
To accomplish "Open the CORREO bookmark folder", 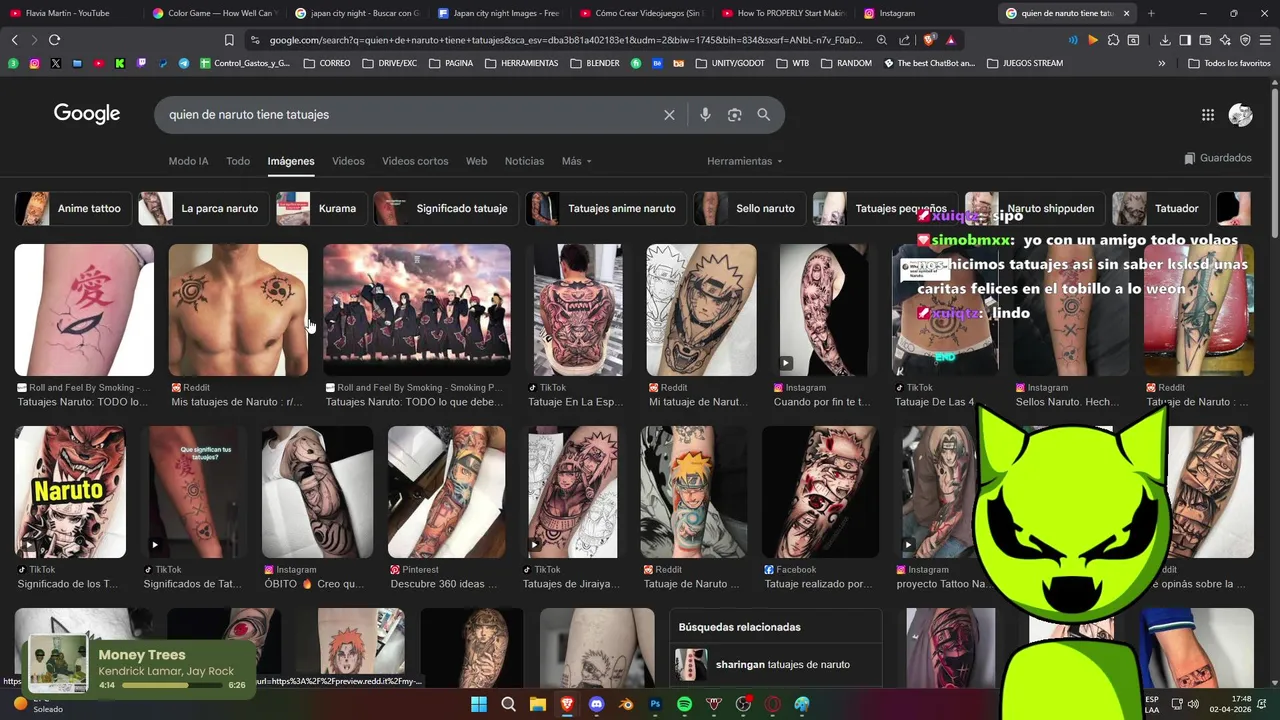I will pos(327,63).
